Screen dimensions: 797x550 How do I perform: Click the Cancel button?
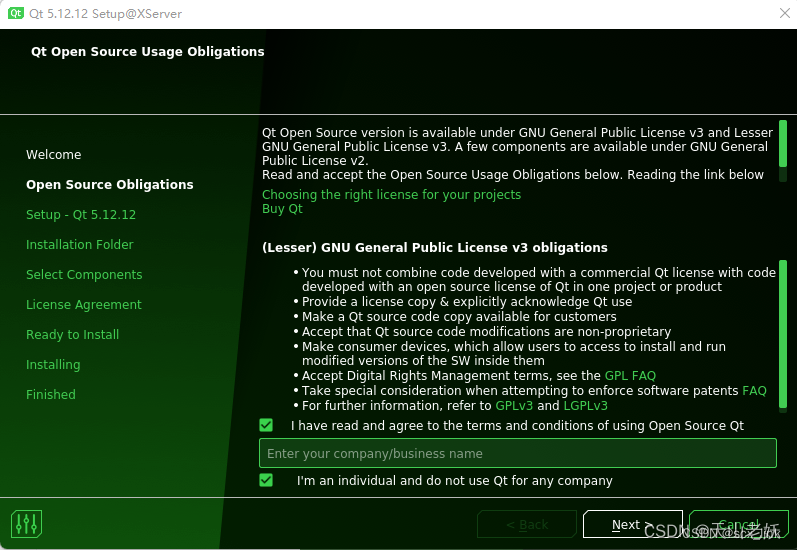(x=739, y=524)
